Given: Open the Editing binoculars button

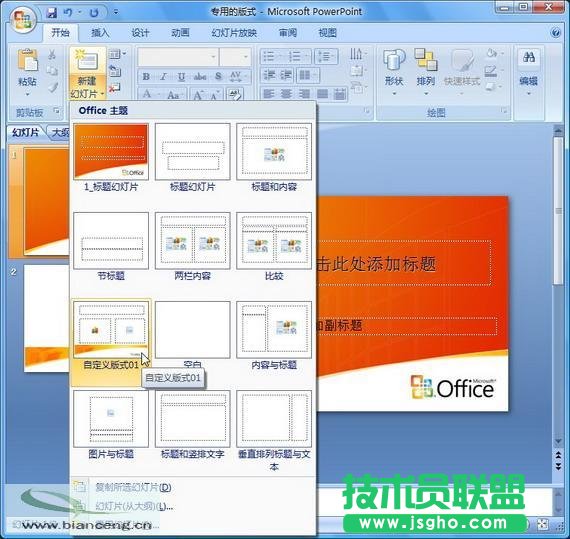Looking at the screenshot, I should pyautogui.click(x=528, y=72).
